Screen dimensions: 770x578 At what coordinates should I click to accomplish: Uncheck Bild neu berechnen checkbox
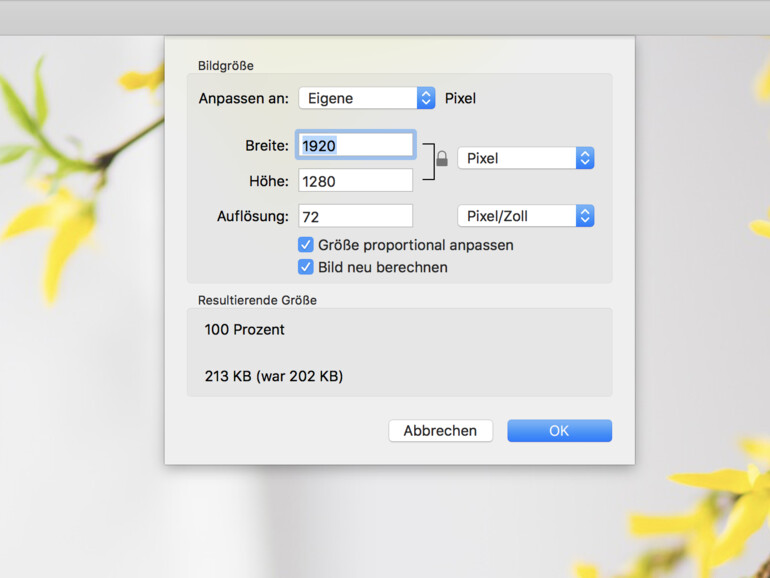coord(305,267)
